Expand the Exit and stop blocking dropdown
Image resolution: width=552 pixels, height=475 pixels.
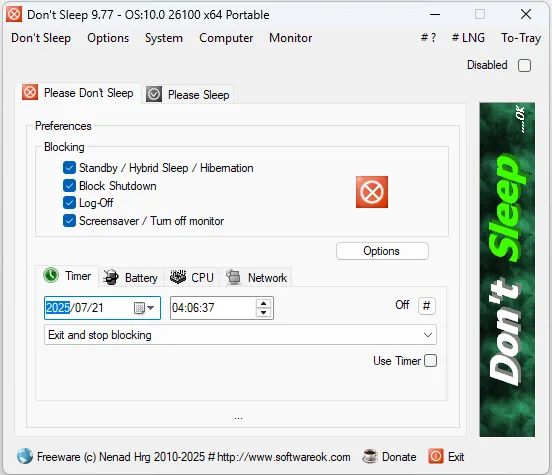(240, 335)
